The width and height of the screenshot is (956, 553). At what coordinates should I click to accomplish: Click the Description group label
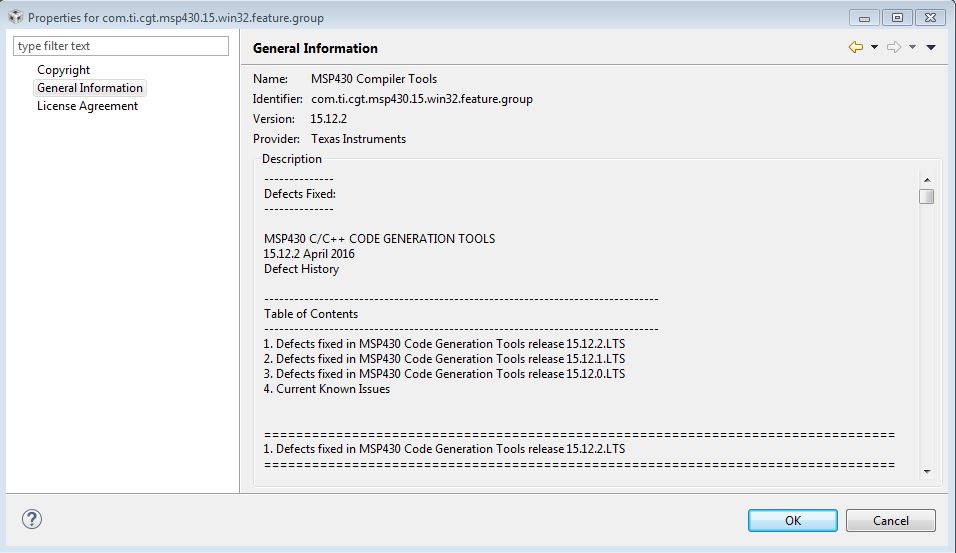[291, 159]
